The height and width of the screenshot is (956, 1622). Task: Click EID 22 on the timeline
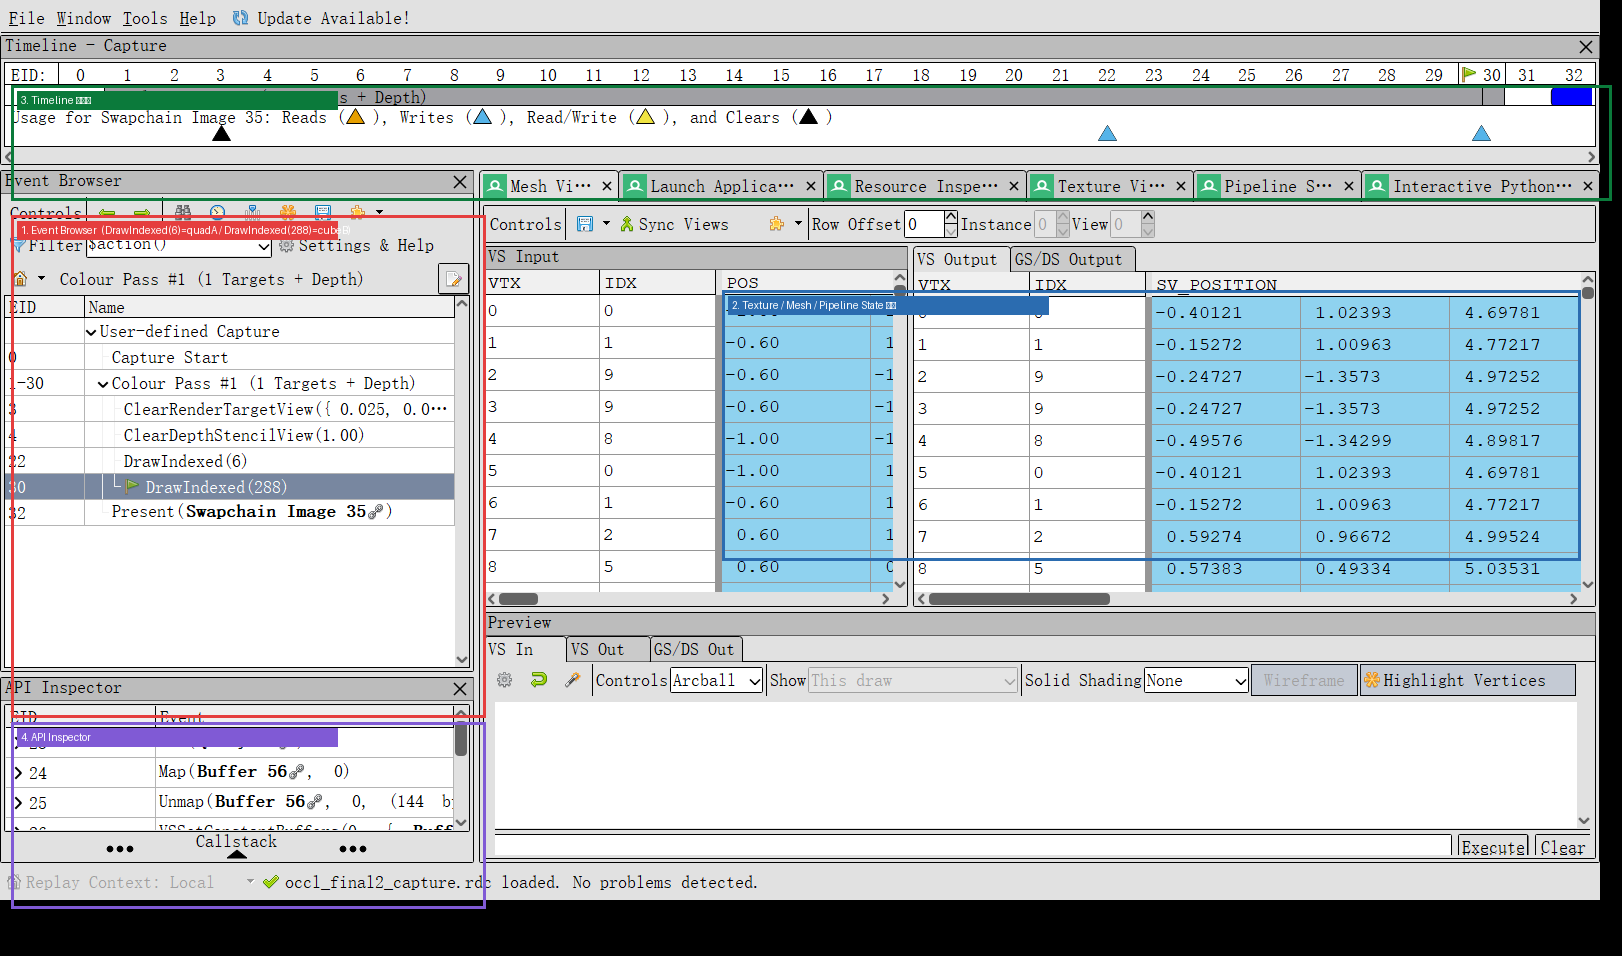coord(1106,75)
